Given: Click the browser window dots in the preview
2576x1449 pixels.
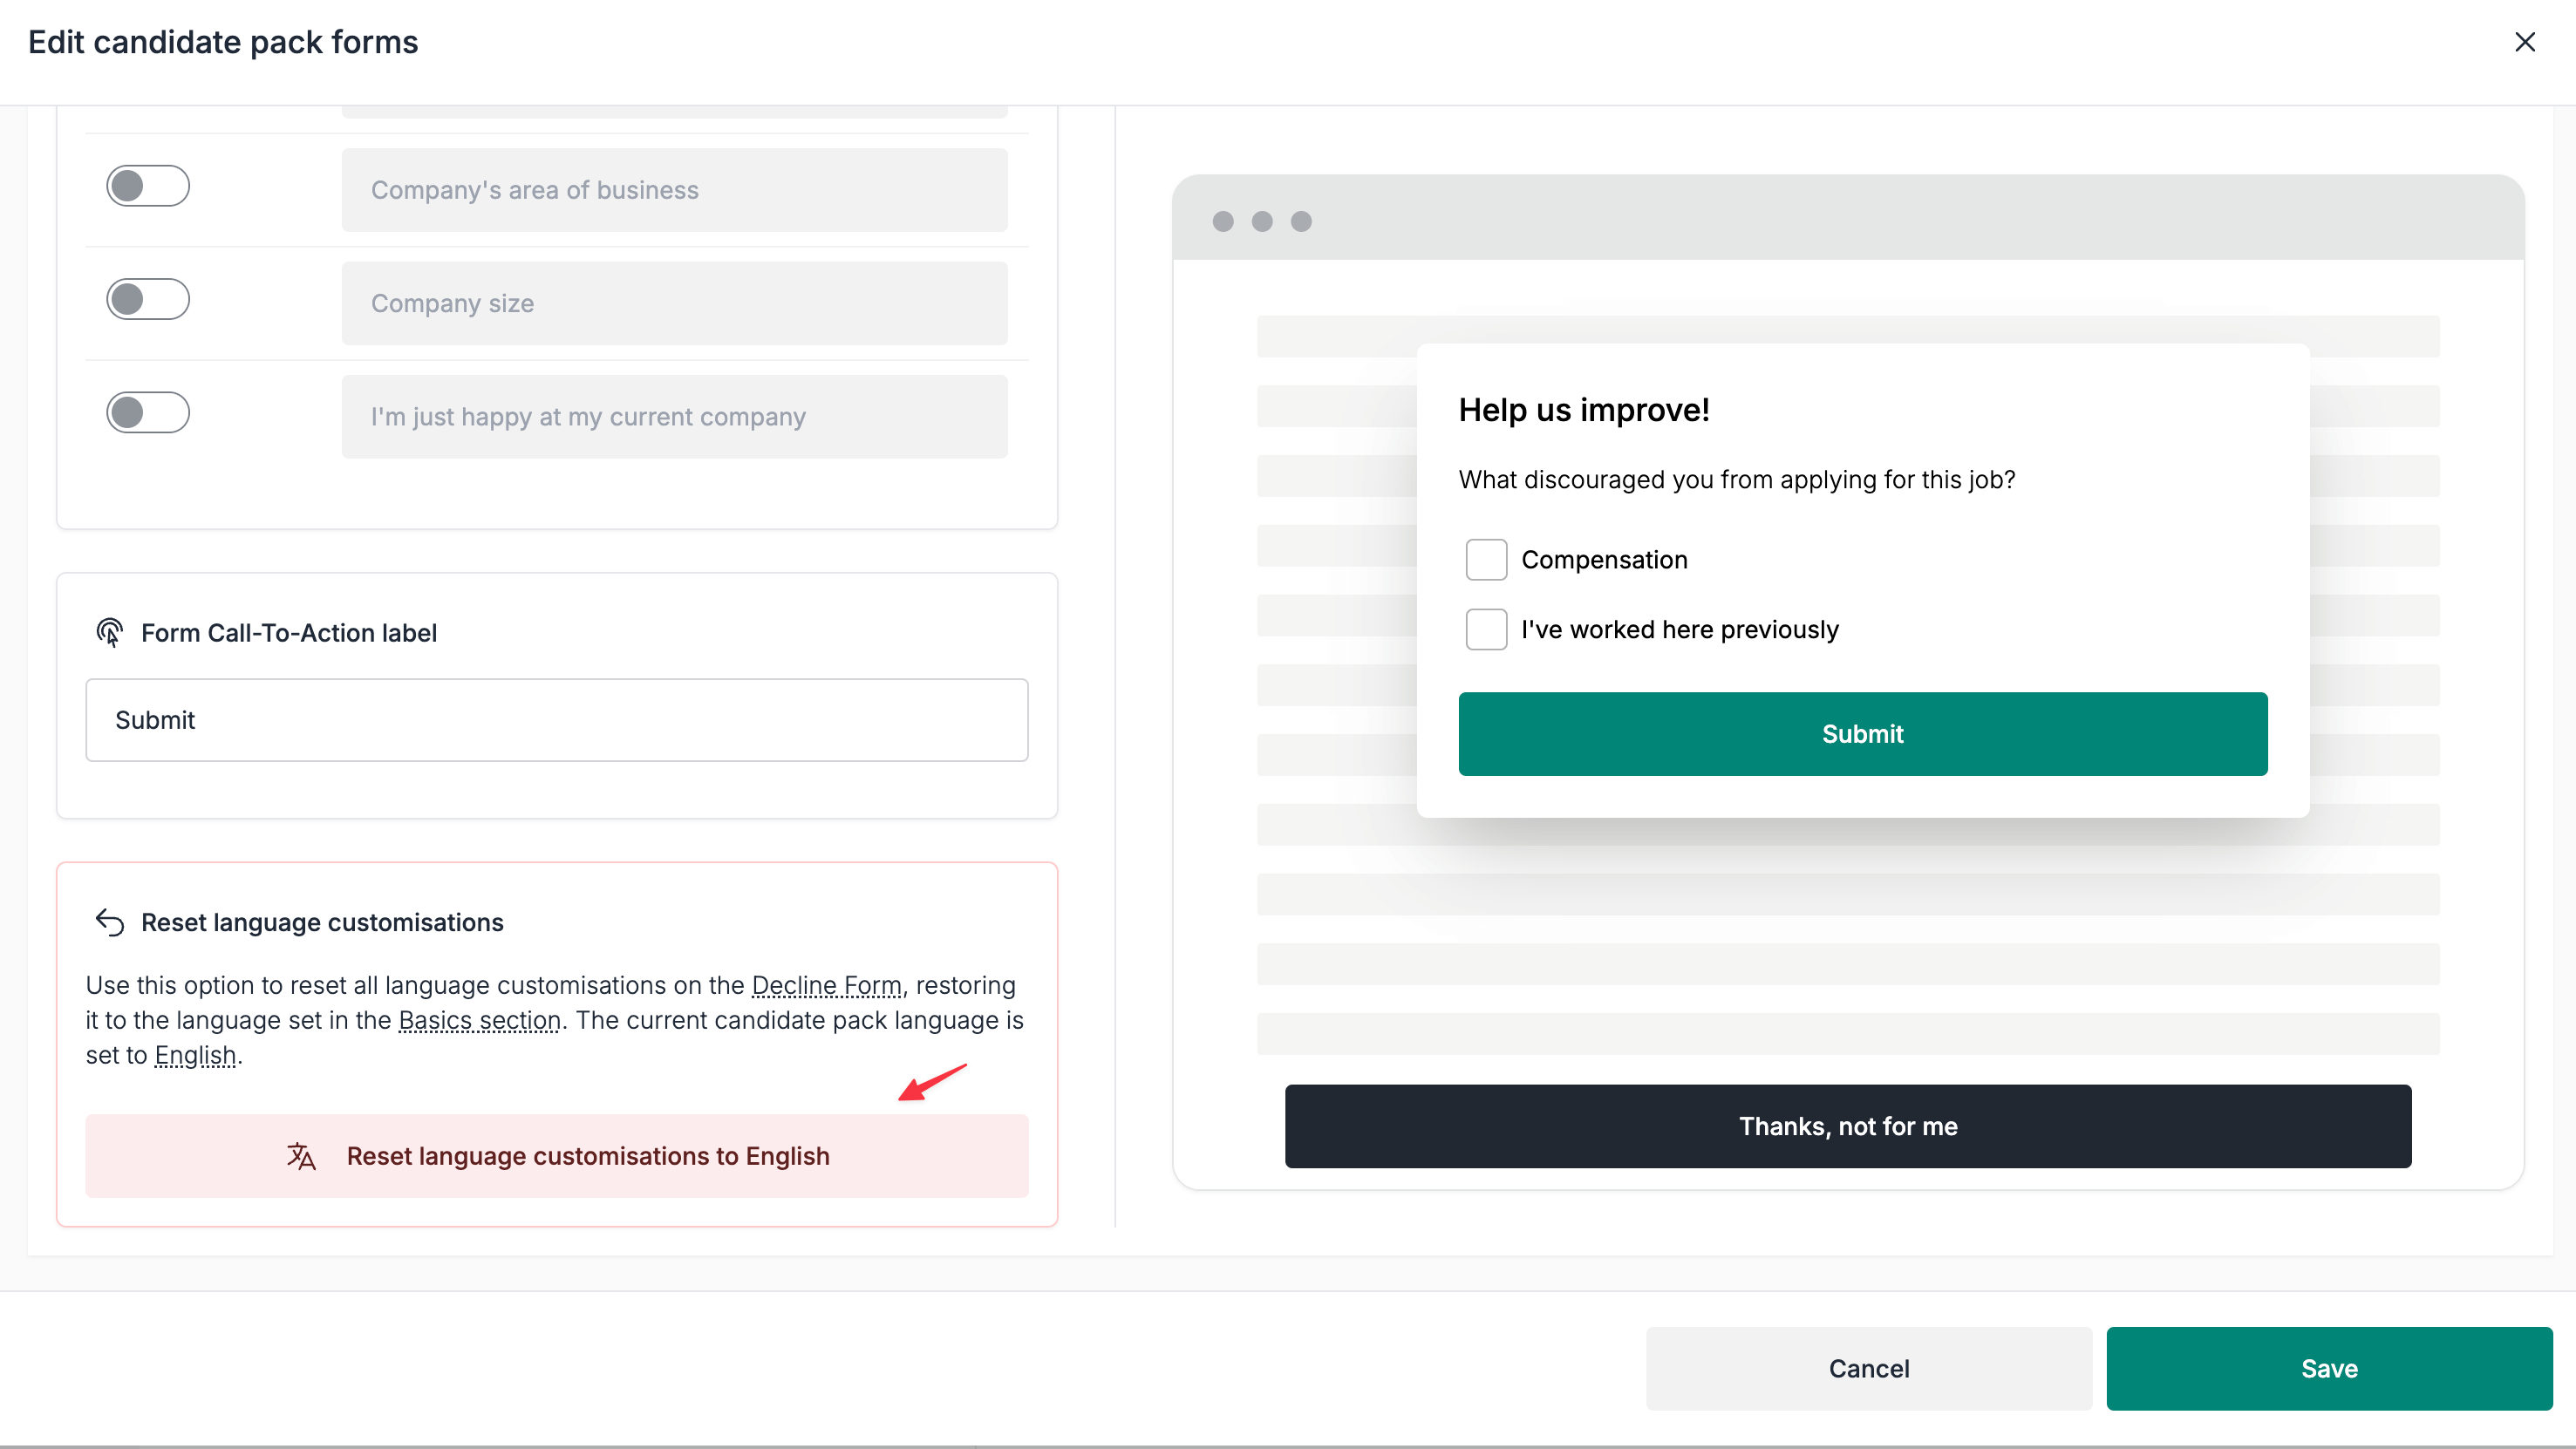Looking at the screenshot, I should point(1261,221).
